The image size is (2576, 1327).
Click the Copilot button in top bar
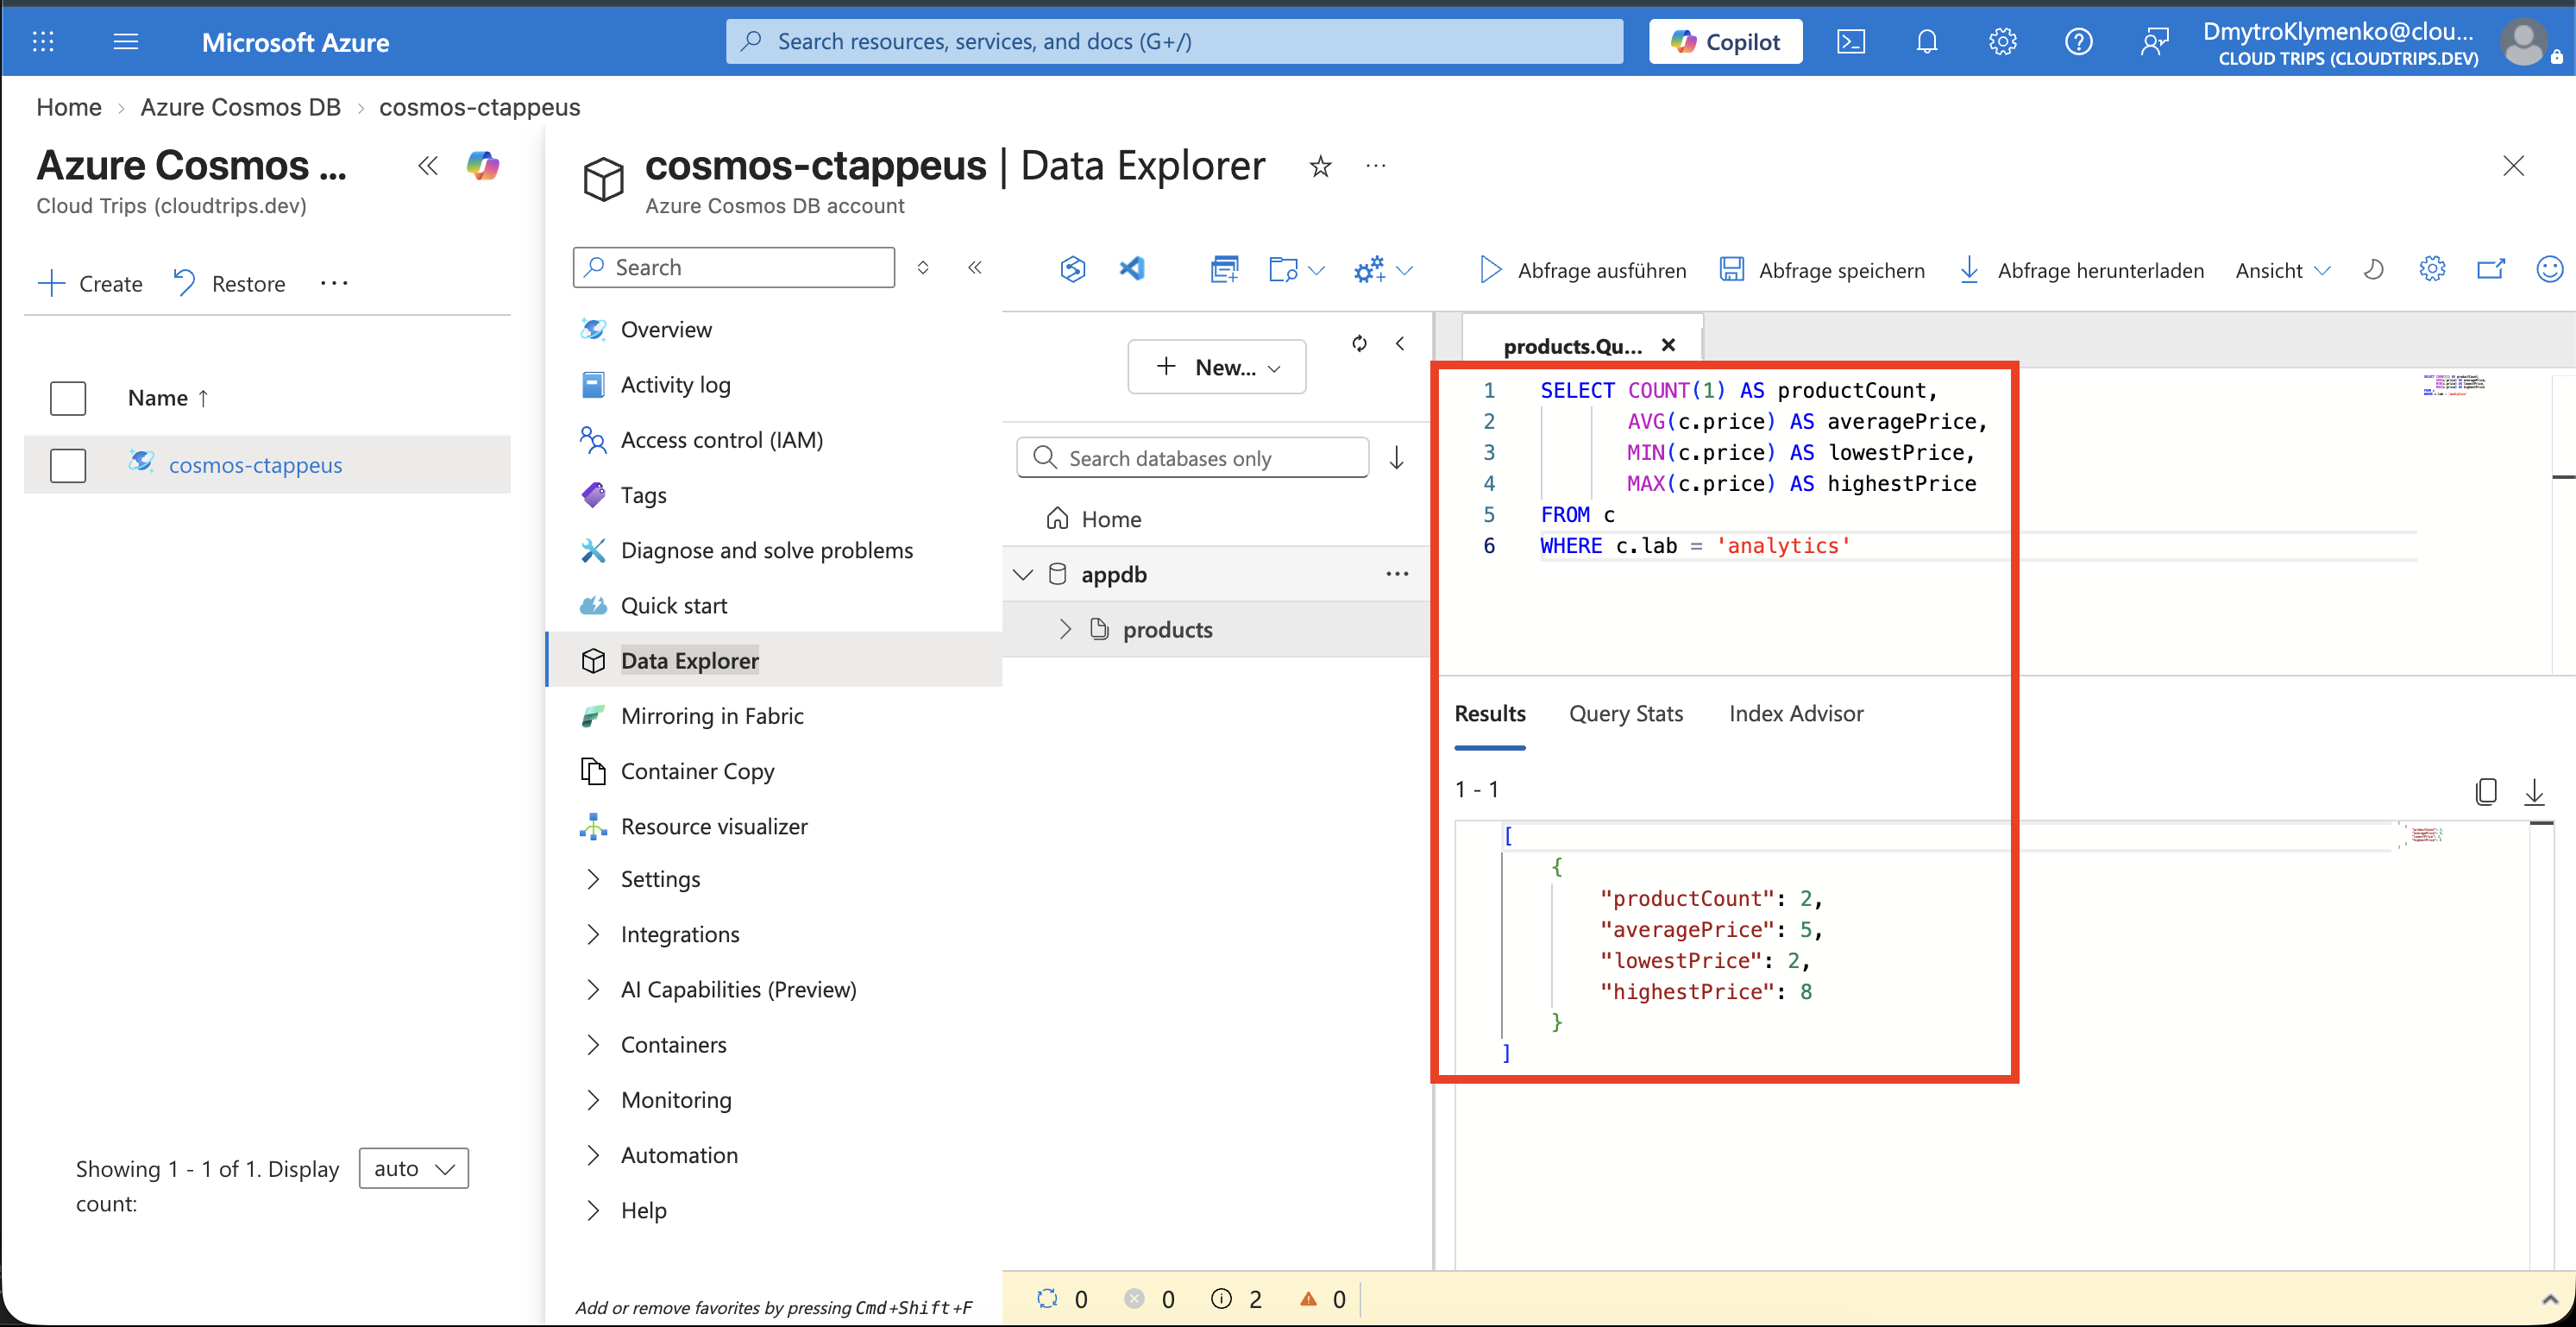tap(1726, 41)
